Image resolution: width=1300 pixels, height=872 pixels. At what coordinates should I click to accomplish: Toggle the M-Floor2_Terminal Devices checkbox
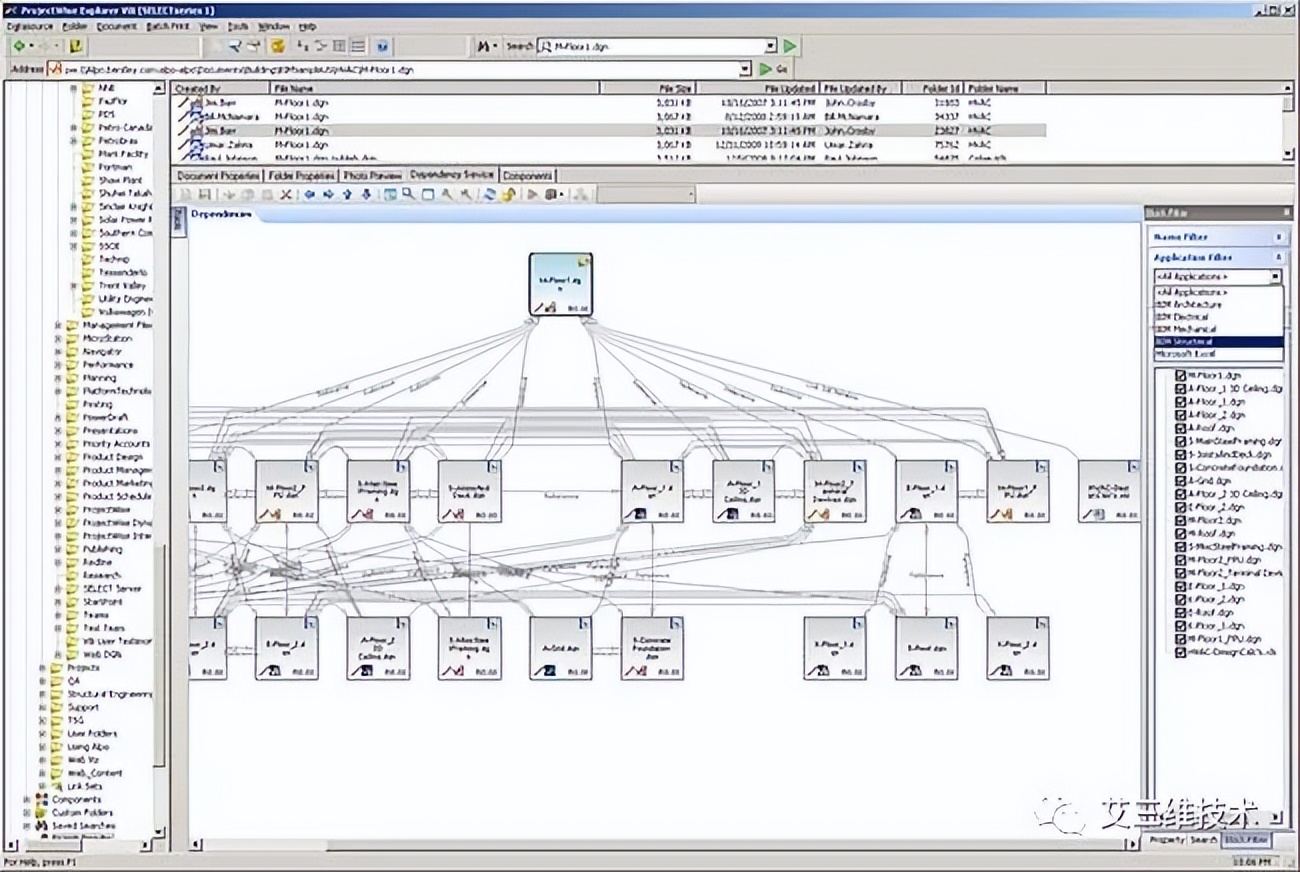[1181, 573]
